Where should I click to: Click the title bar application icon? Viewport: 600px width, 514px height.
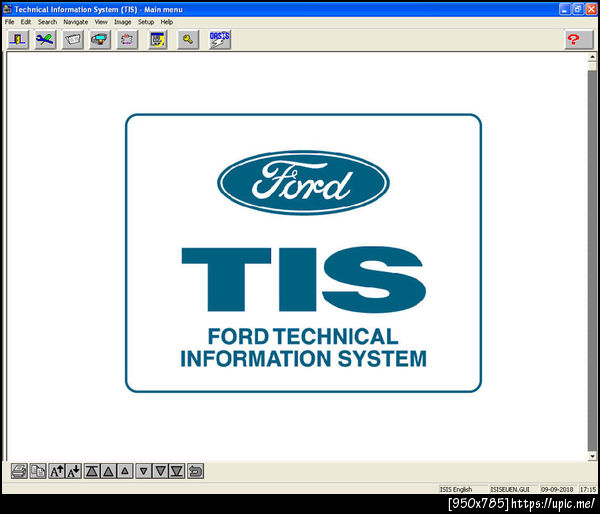tap(7, 9)
